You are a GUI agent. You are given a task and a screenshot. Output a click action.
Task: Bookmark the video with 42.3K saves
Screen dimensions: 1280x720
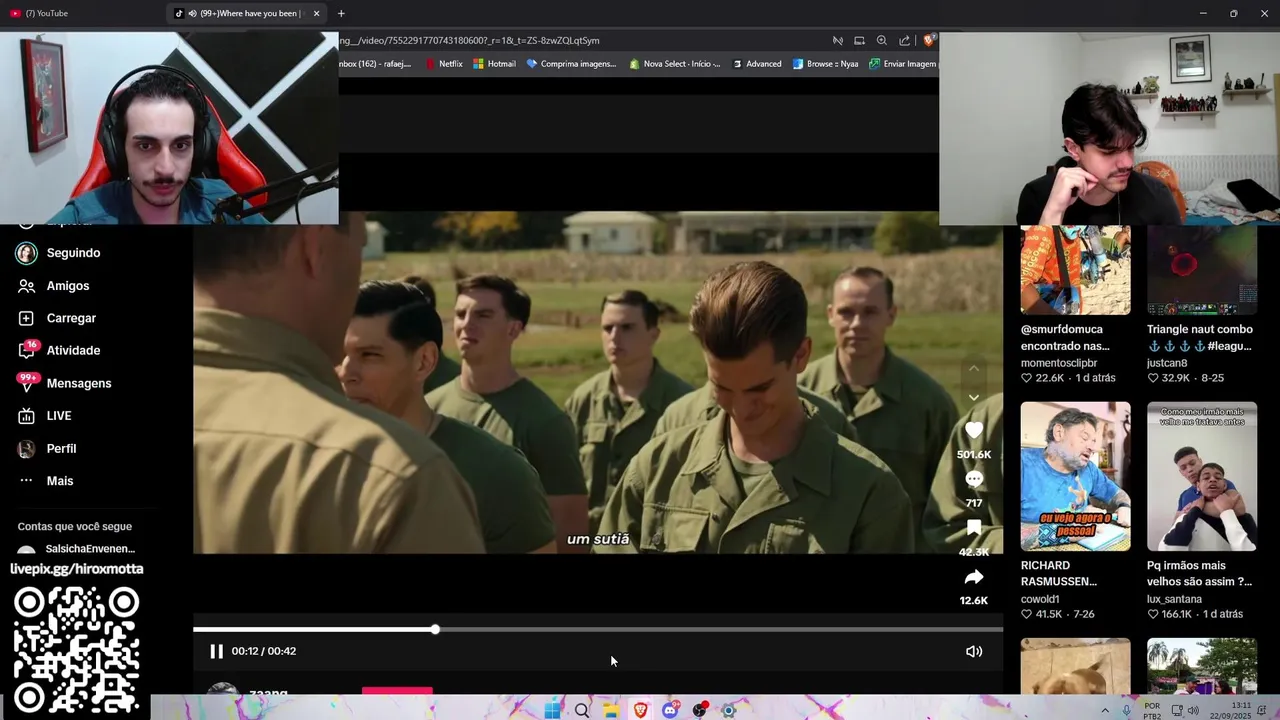(974, 528)
